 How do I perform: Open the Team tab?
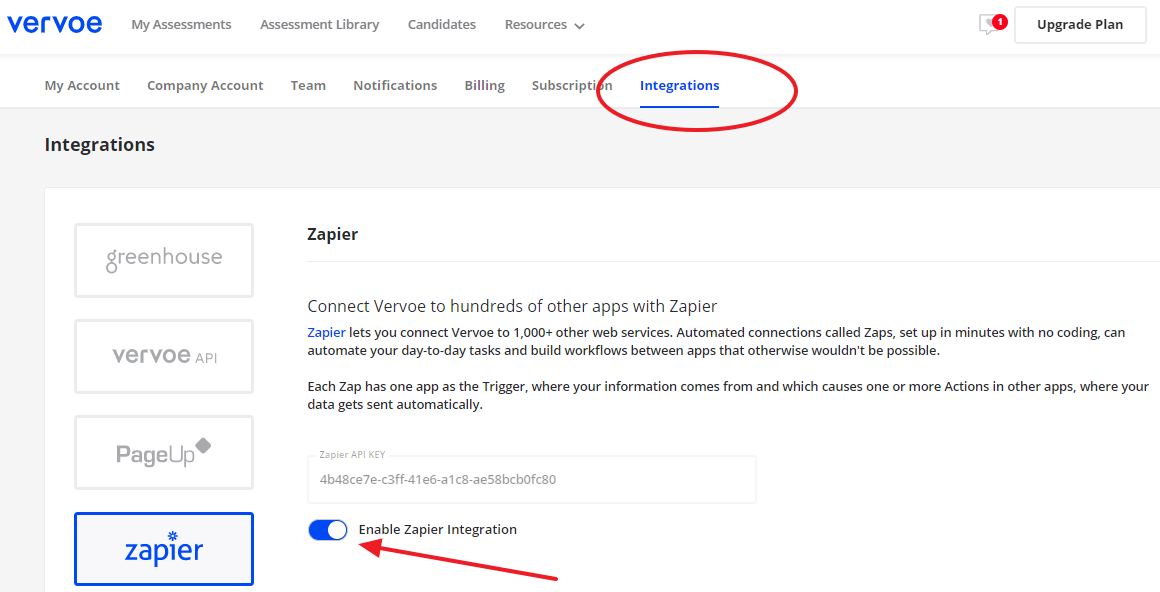pyautogui.click(x=308, y=86)
